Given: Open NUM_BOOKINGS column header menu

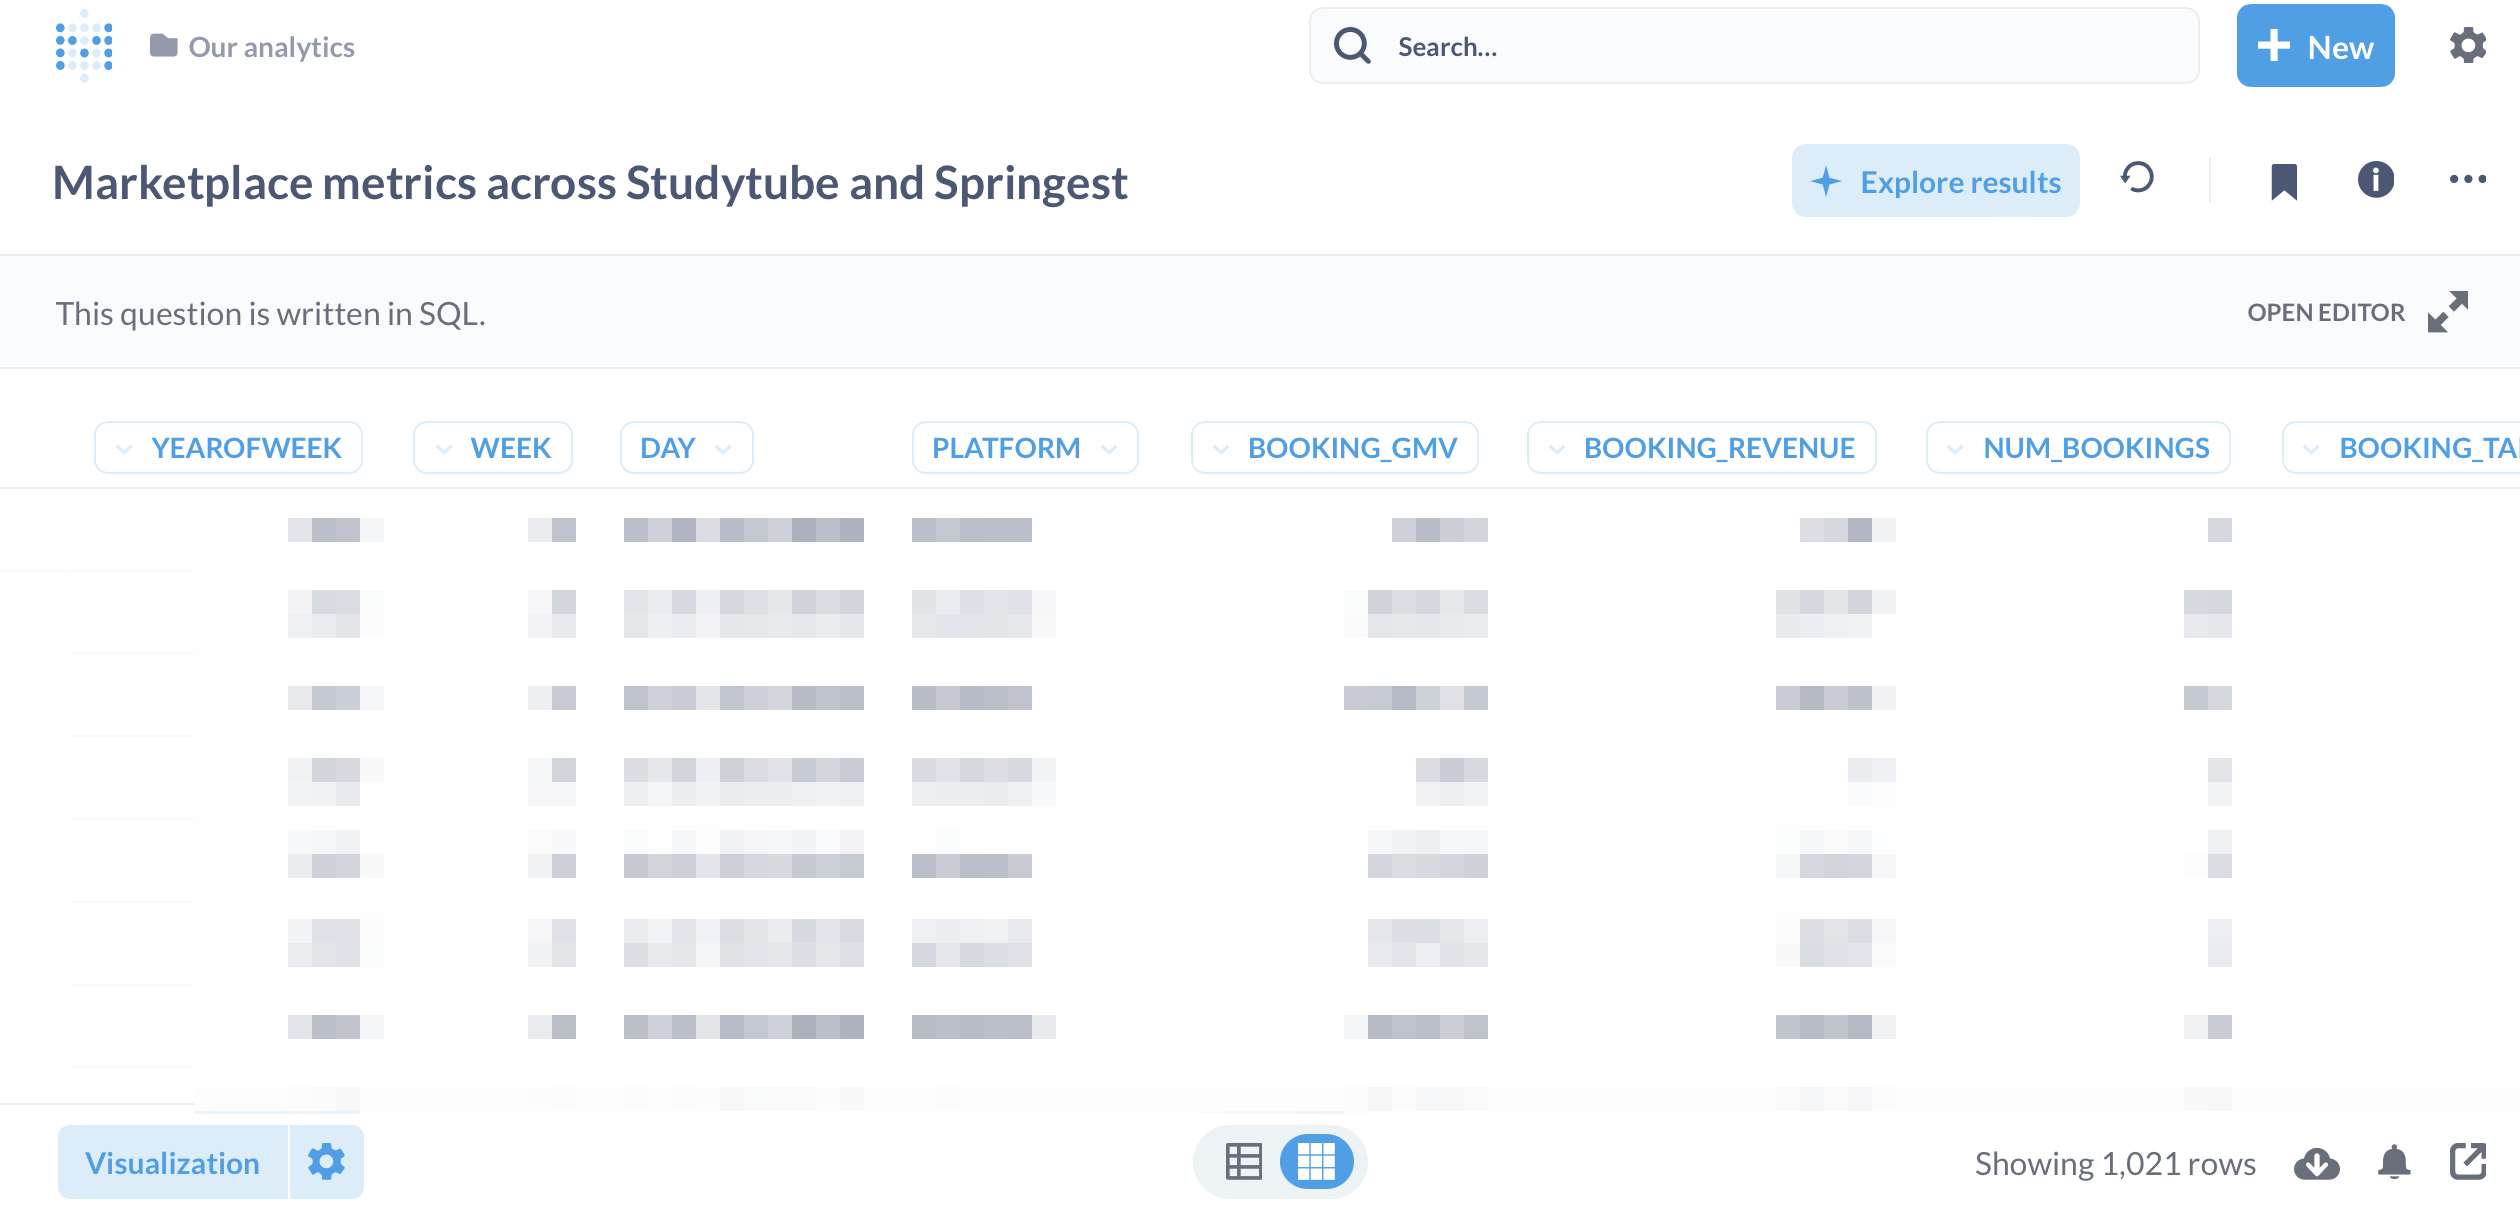Looking at the screenshot, I should [x=2078, y=448].
